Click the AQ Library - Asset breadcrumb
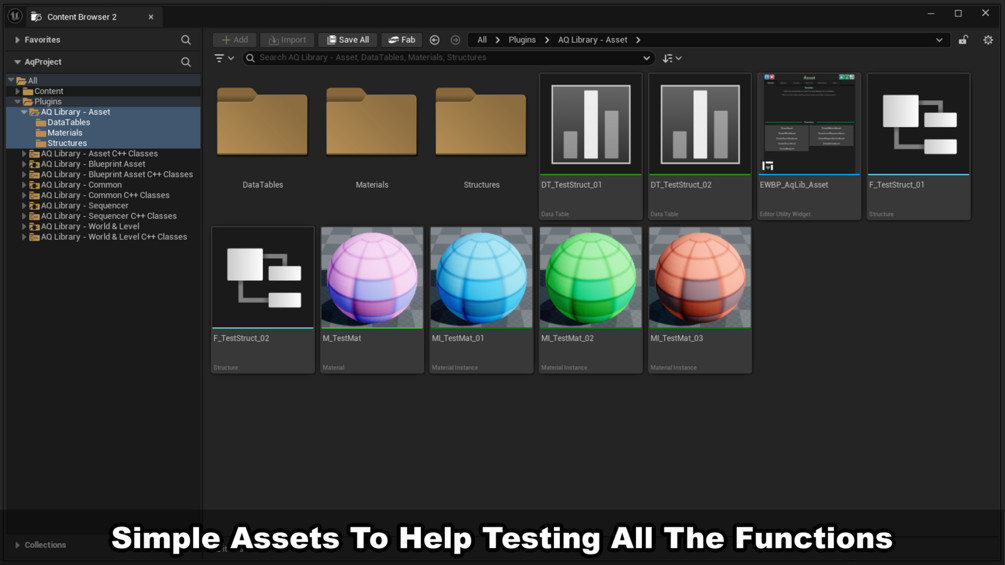Viewport: 1005px width, 565px height. pyautogui.click(x=592, y=40)
